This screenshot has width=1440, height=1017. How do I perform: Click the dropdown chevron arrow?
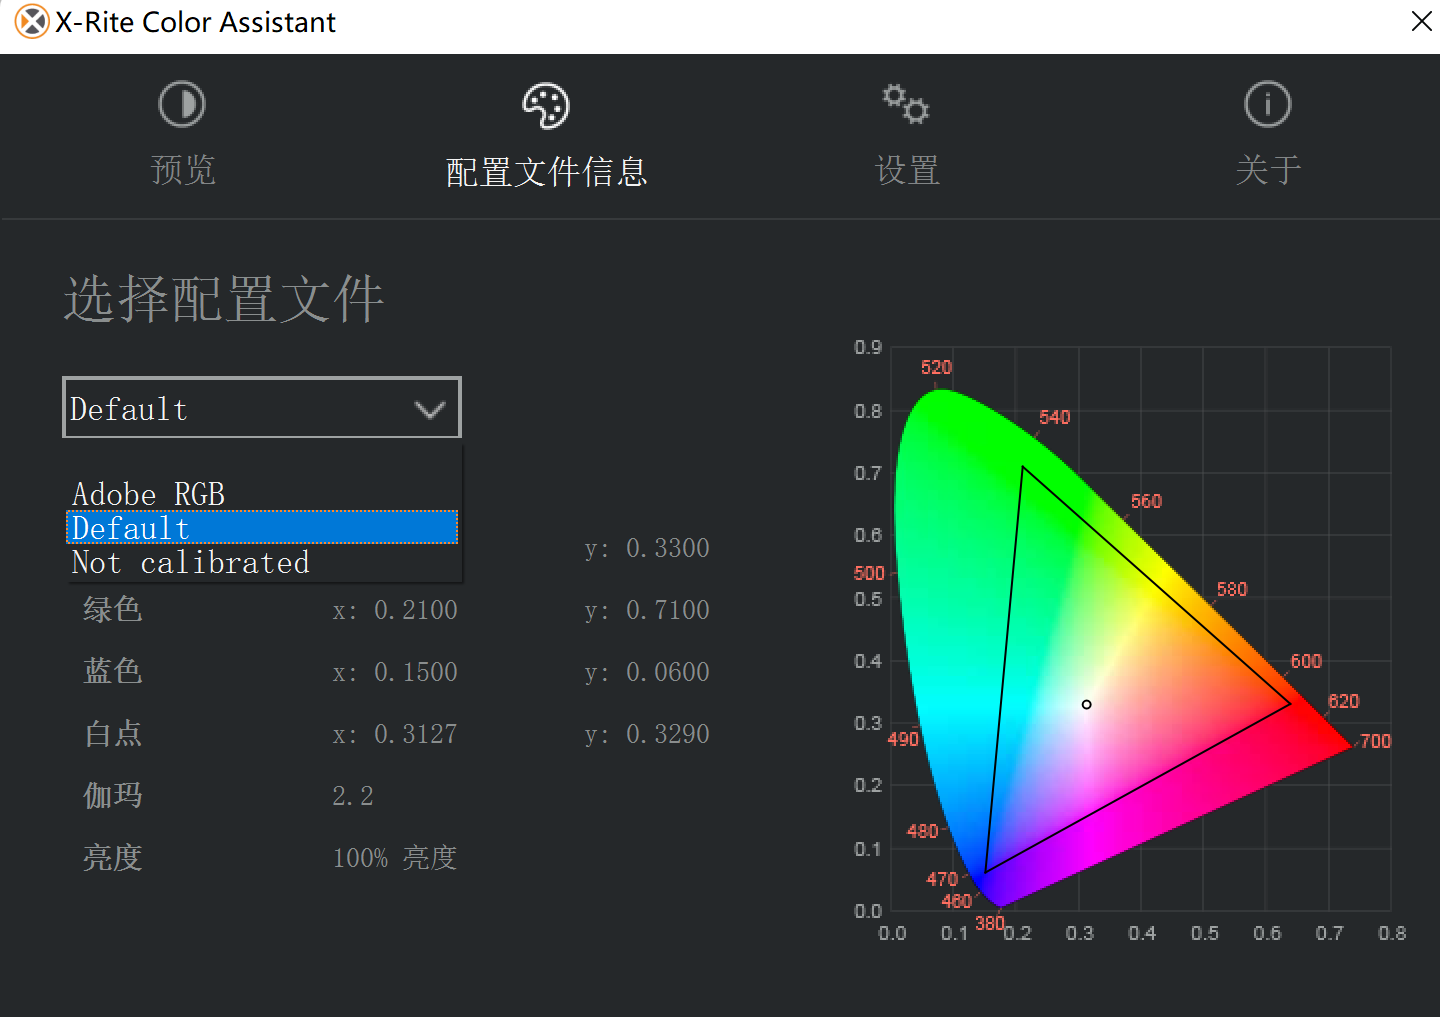(430, 409)
